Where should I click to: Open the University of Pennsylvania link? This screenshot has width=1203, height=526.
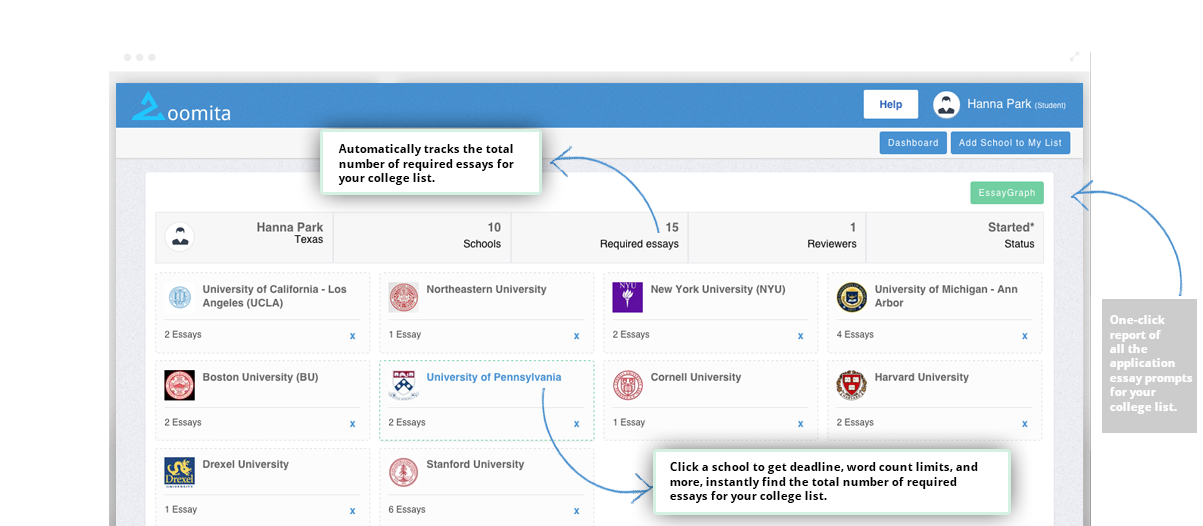494,378
